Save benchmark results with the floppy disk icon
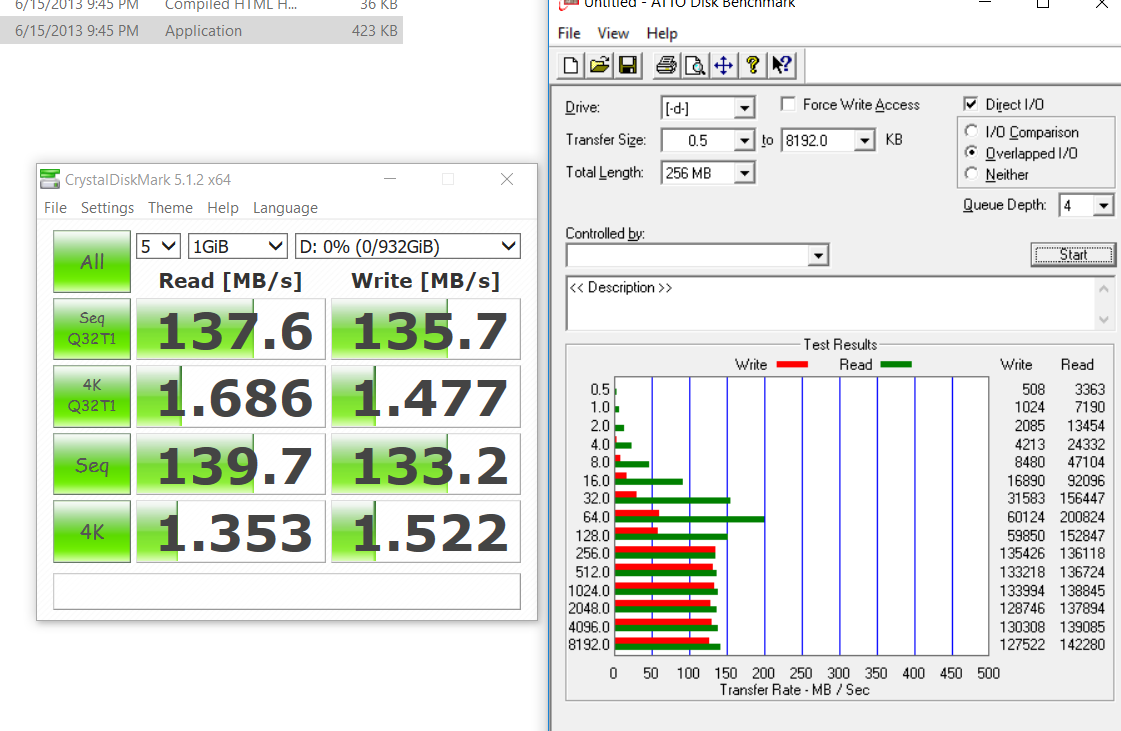The image size is (1121, 731). [628, 66]
